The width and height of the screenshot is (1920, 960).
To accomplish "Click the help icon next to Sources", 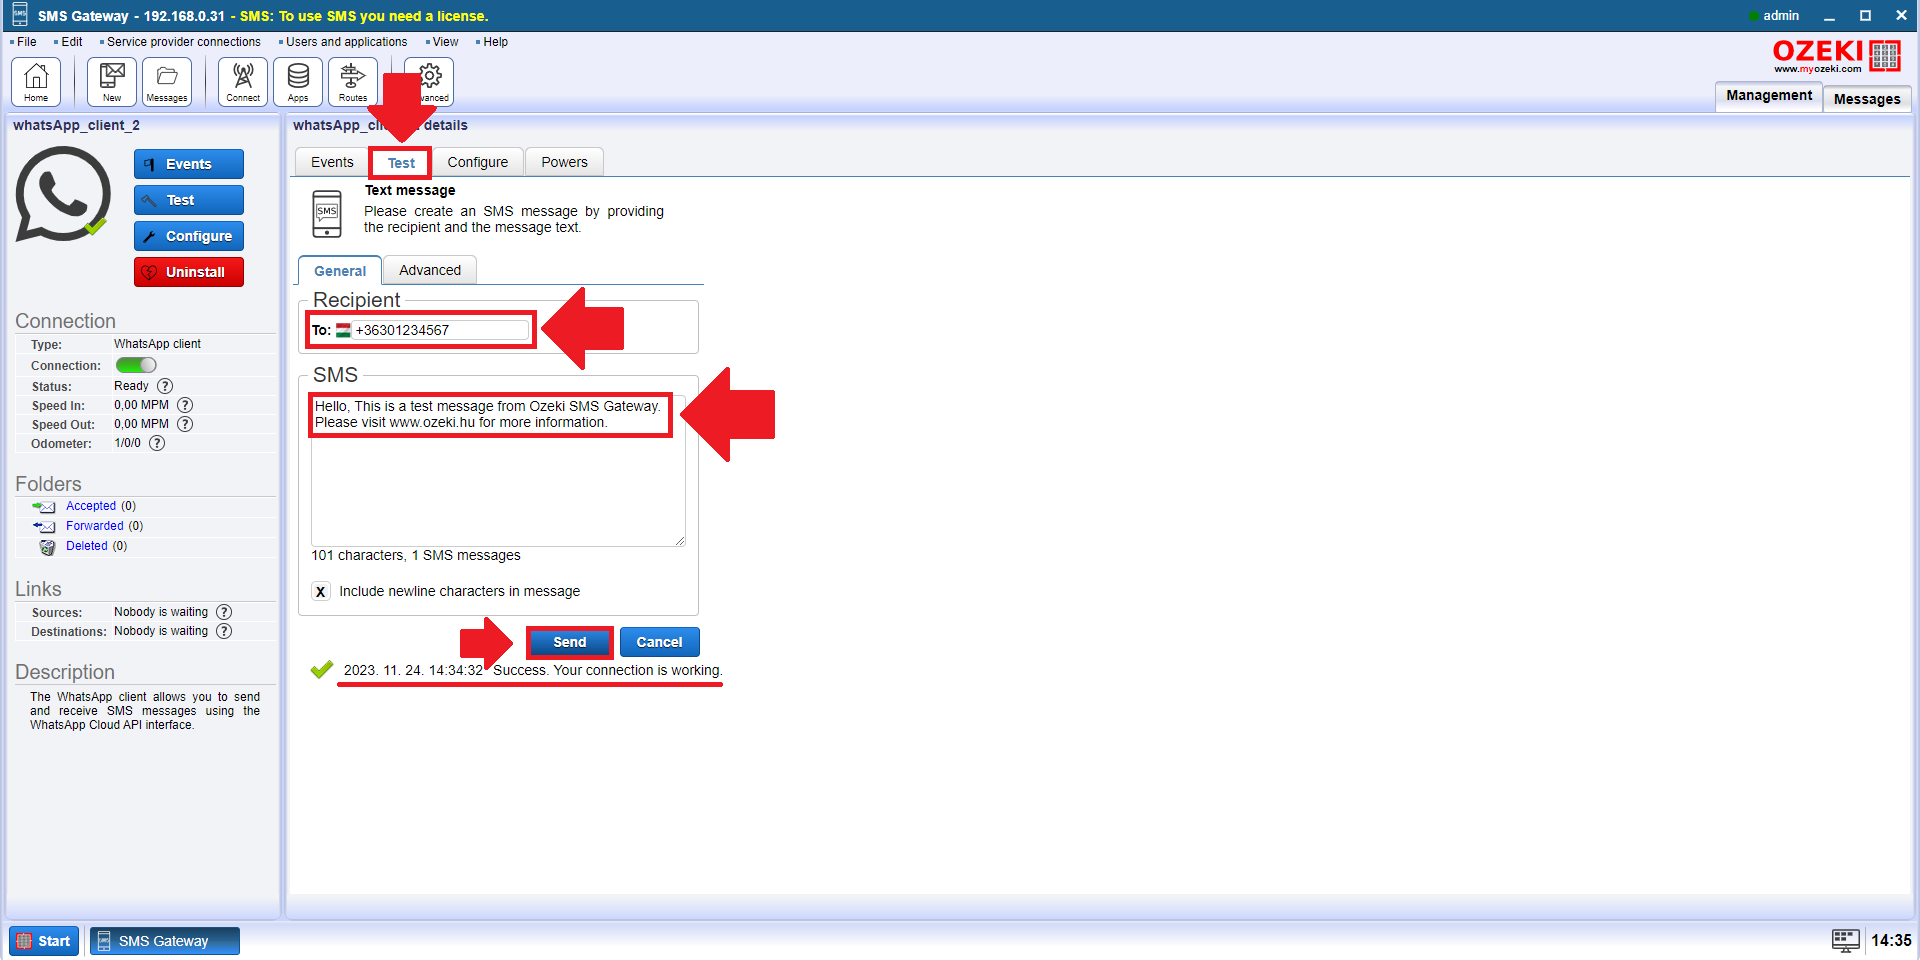I will pos(224,612).
